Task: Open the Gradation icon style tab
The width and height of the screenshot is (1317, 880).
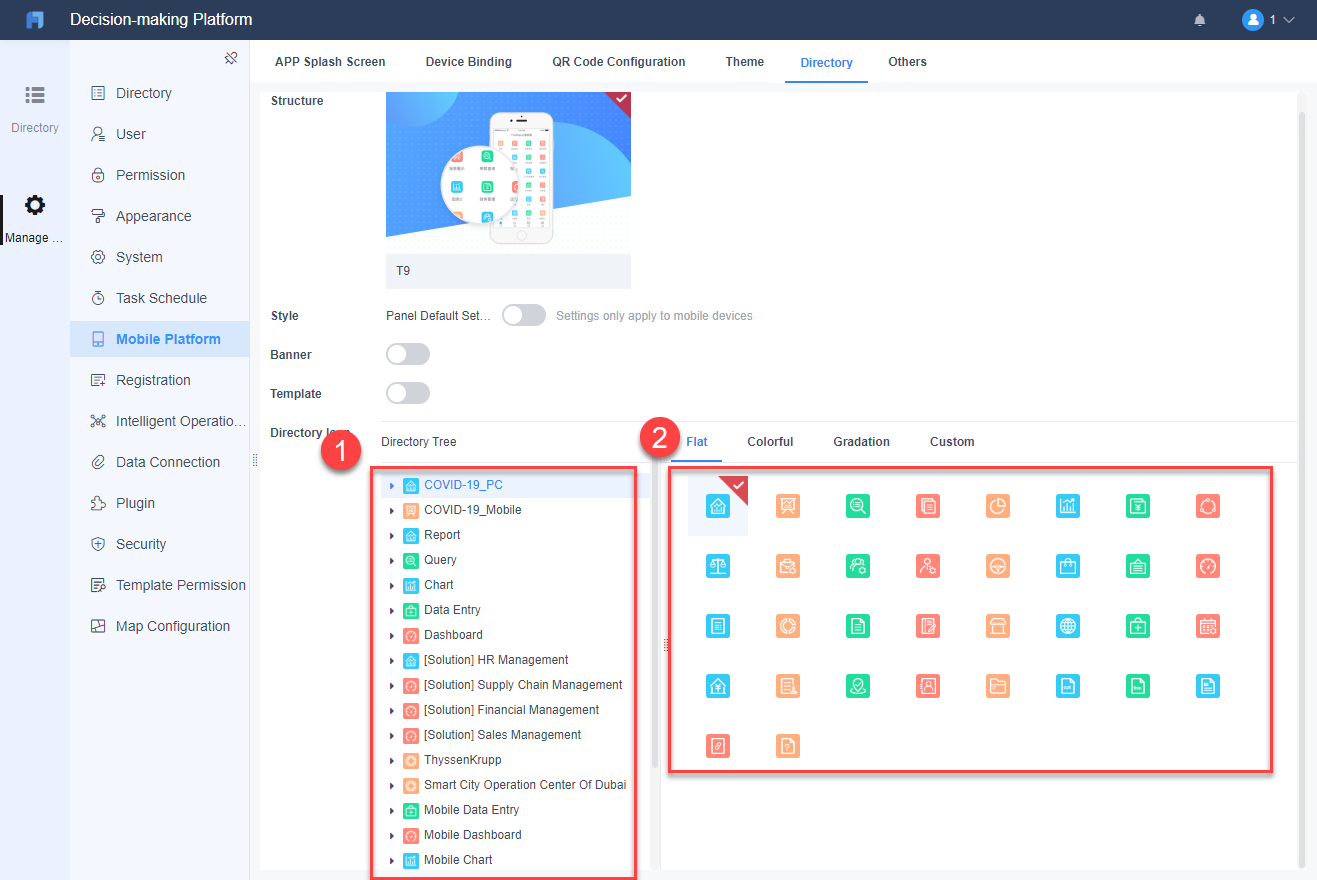Action: click(x=861, y=442)
